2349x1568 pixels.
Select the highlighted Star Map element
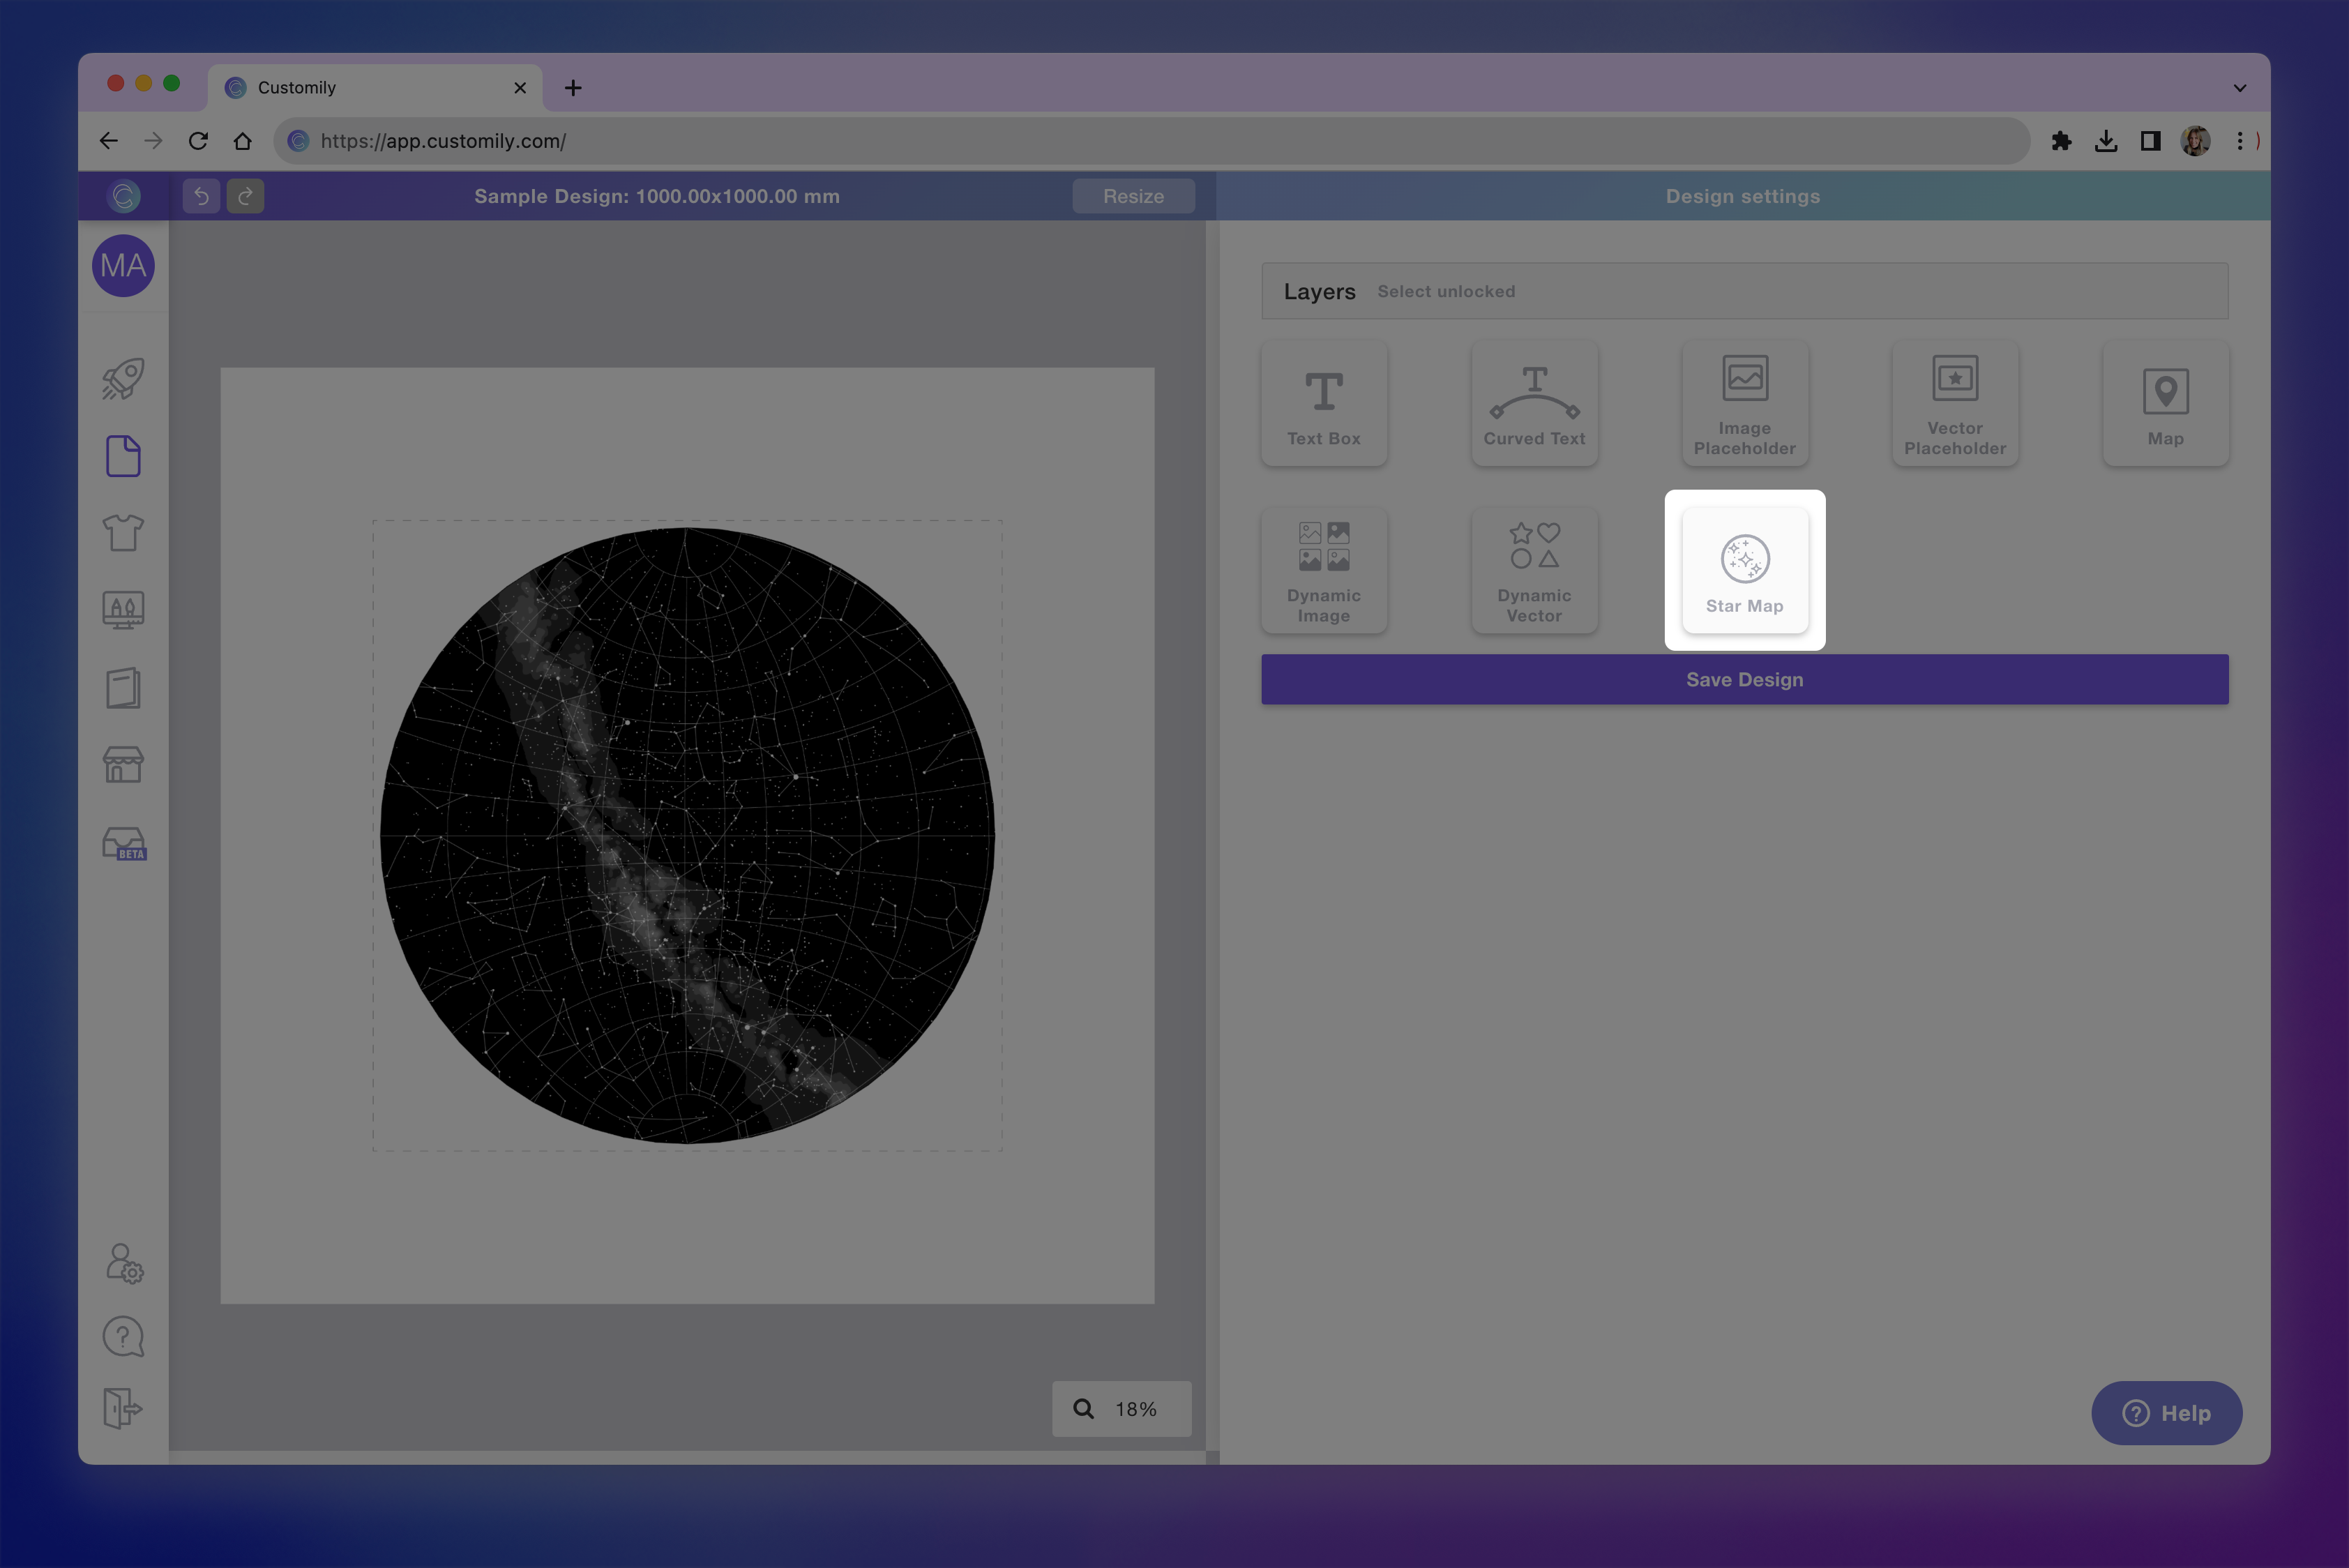click(1744, 569)
